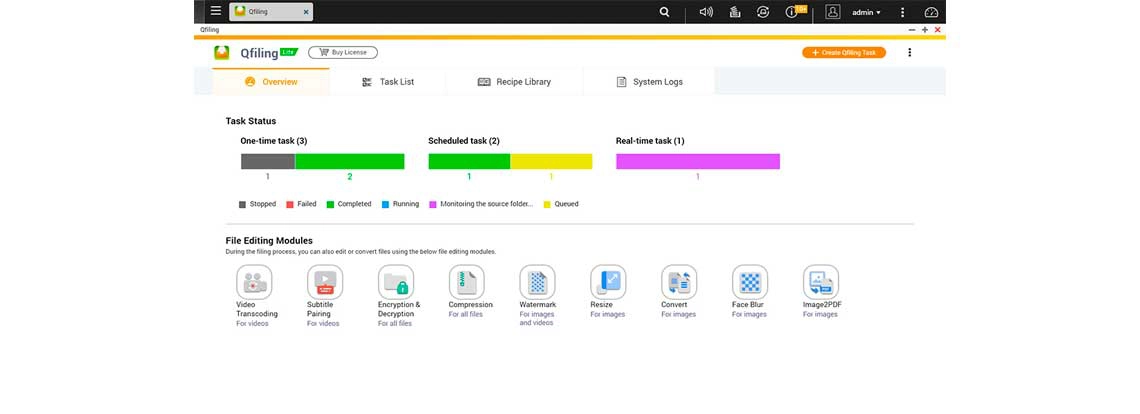Image resolution: width=1140 pixels, height=414 pixels.
Task: Switch to the Task List tab
Action: tap(388, 81)
